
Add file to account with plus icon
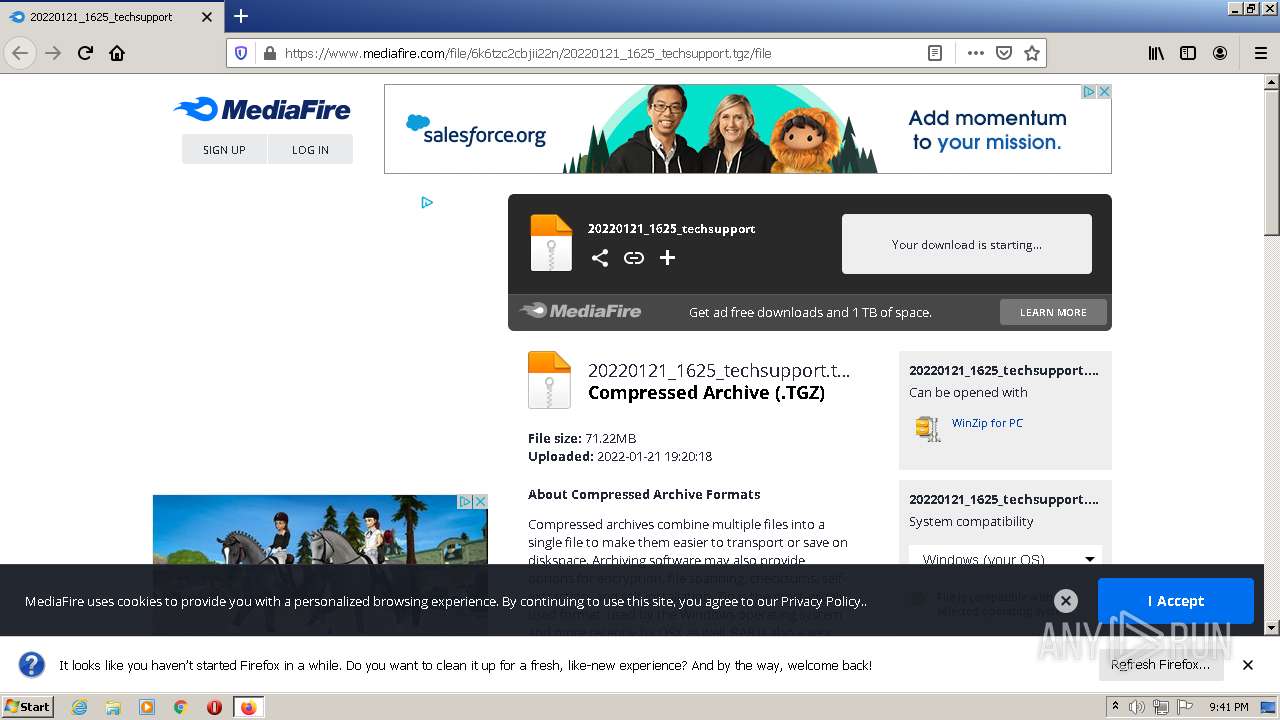coord(667,258)
